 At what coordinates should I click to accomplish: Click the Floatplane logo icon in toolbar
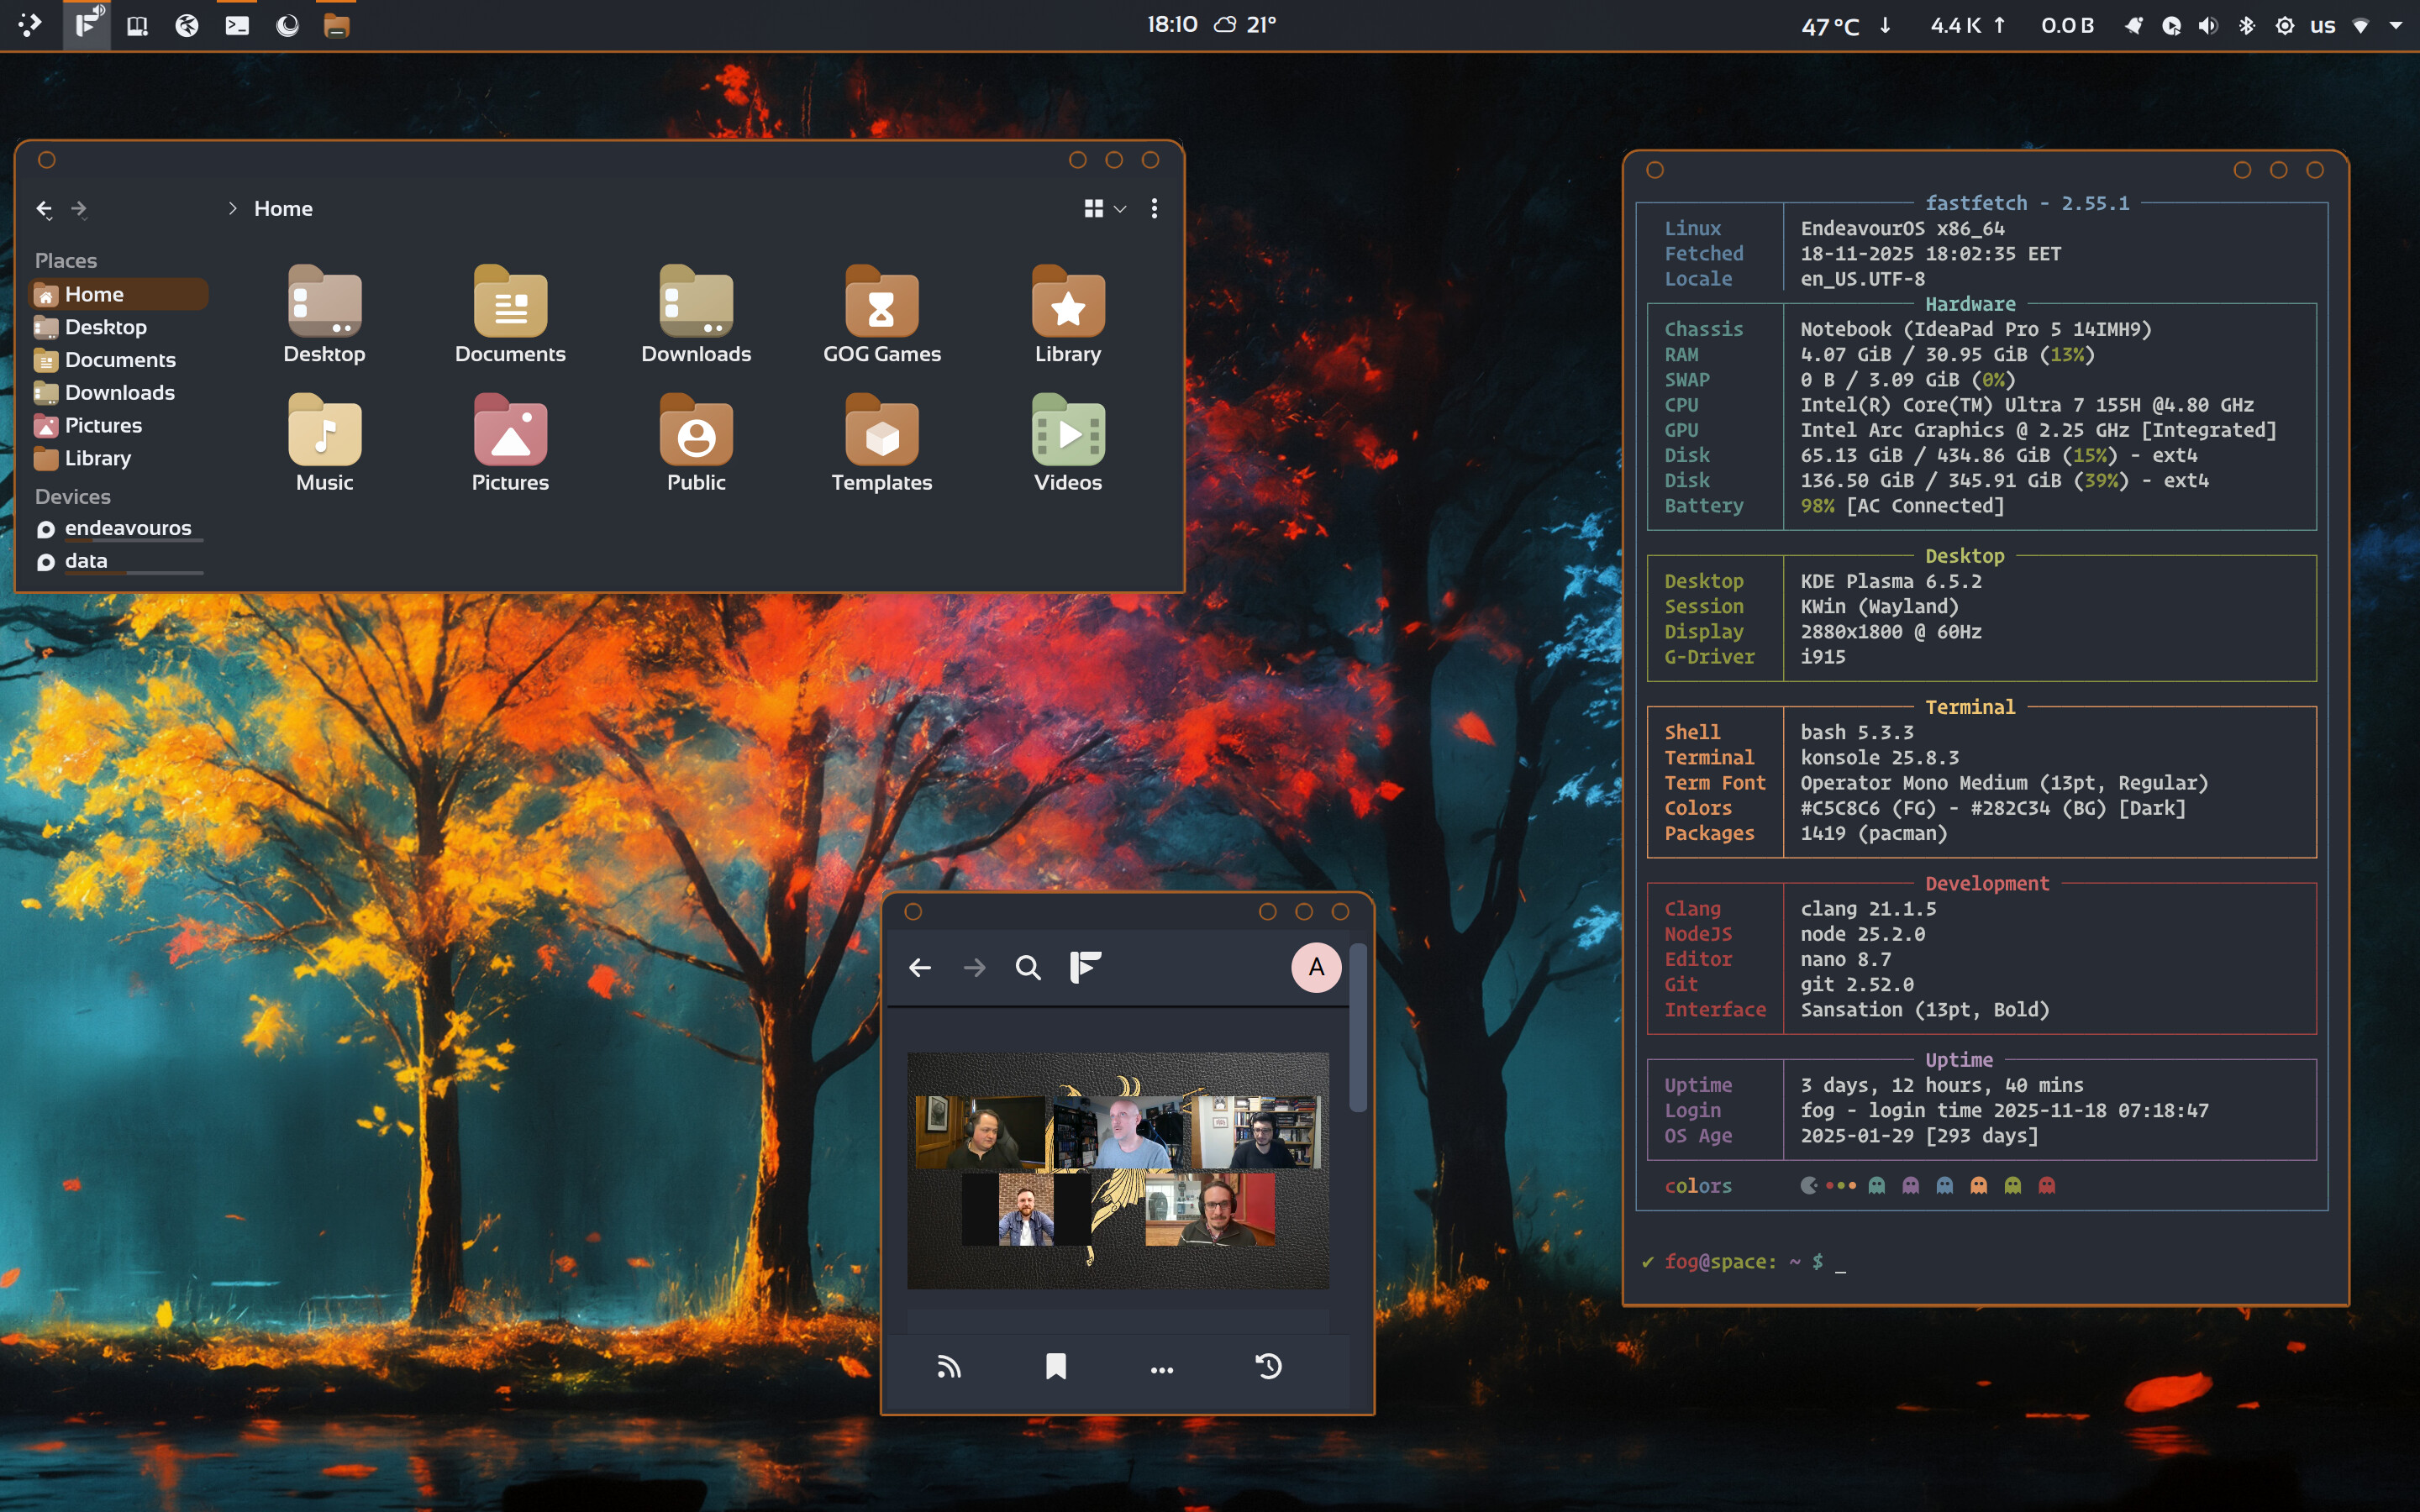click(x=1085, y=968)
